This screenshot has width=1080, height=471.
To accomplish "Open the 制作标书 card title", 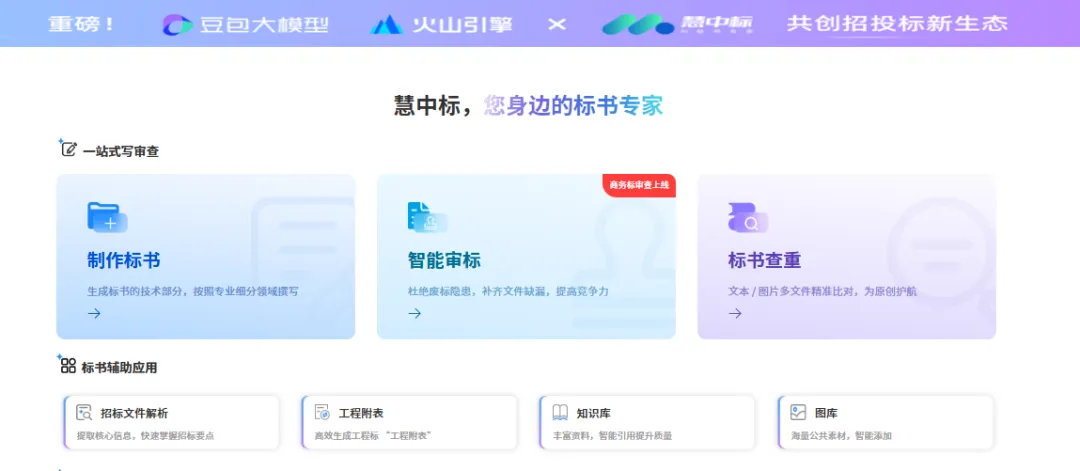I will pos(124,261).
